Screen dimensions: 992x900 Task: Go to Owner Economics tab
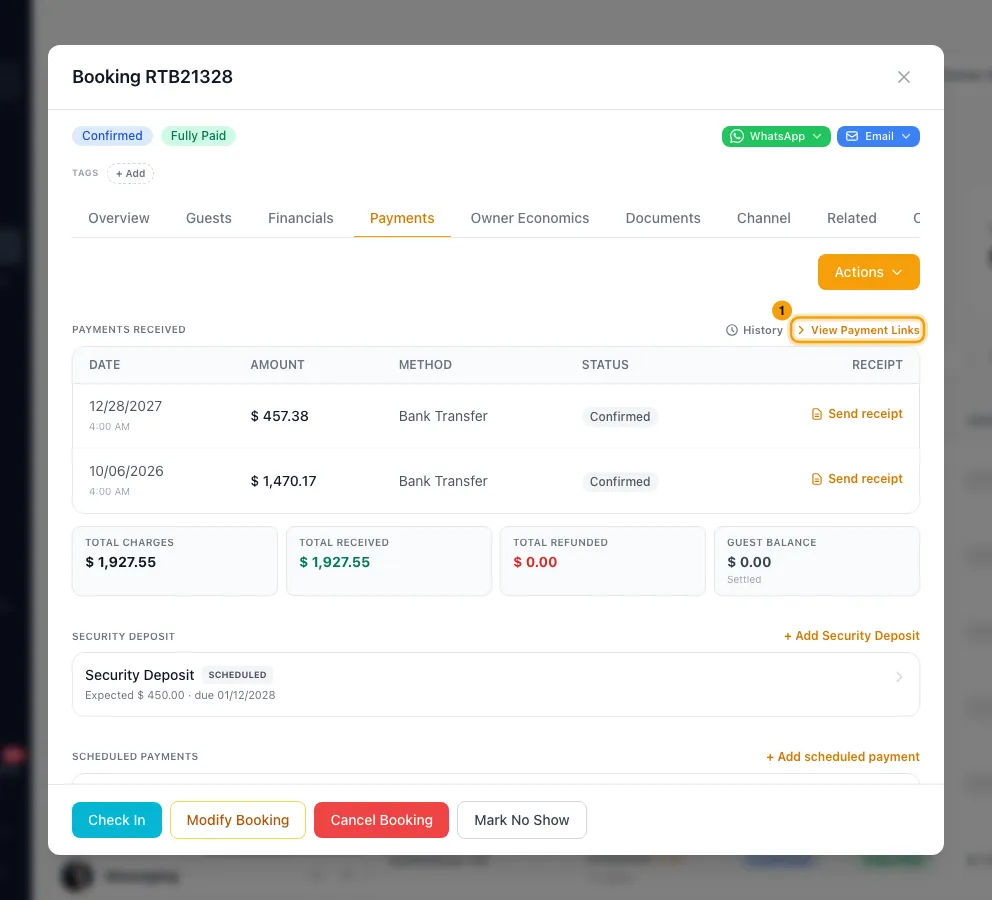point(530,218)
